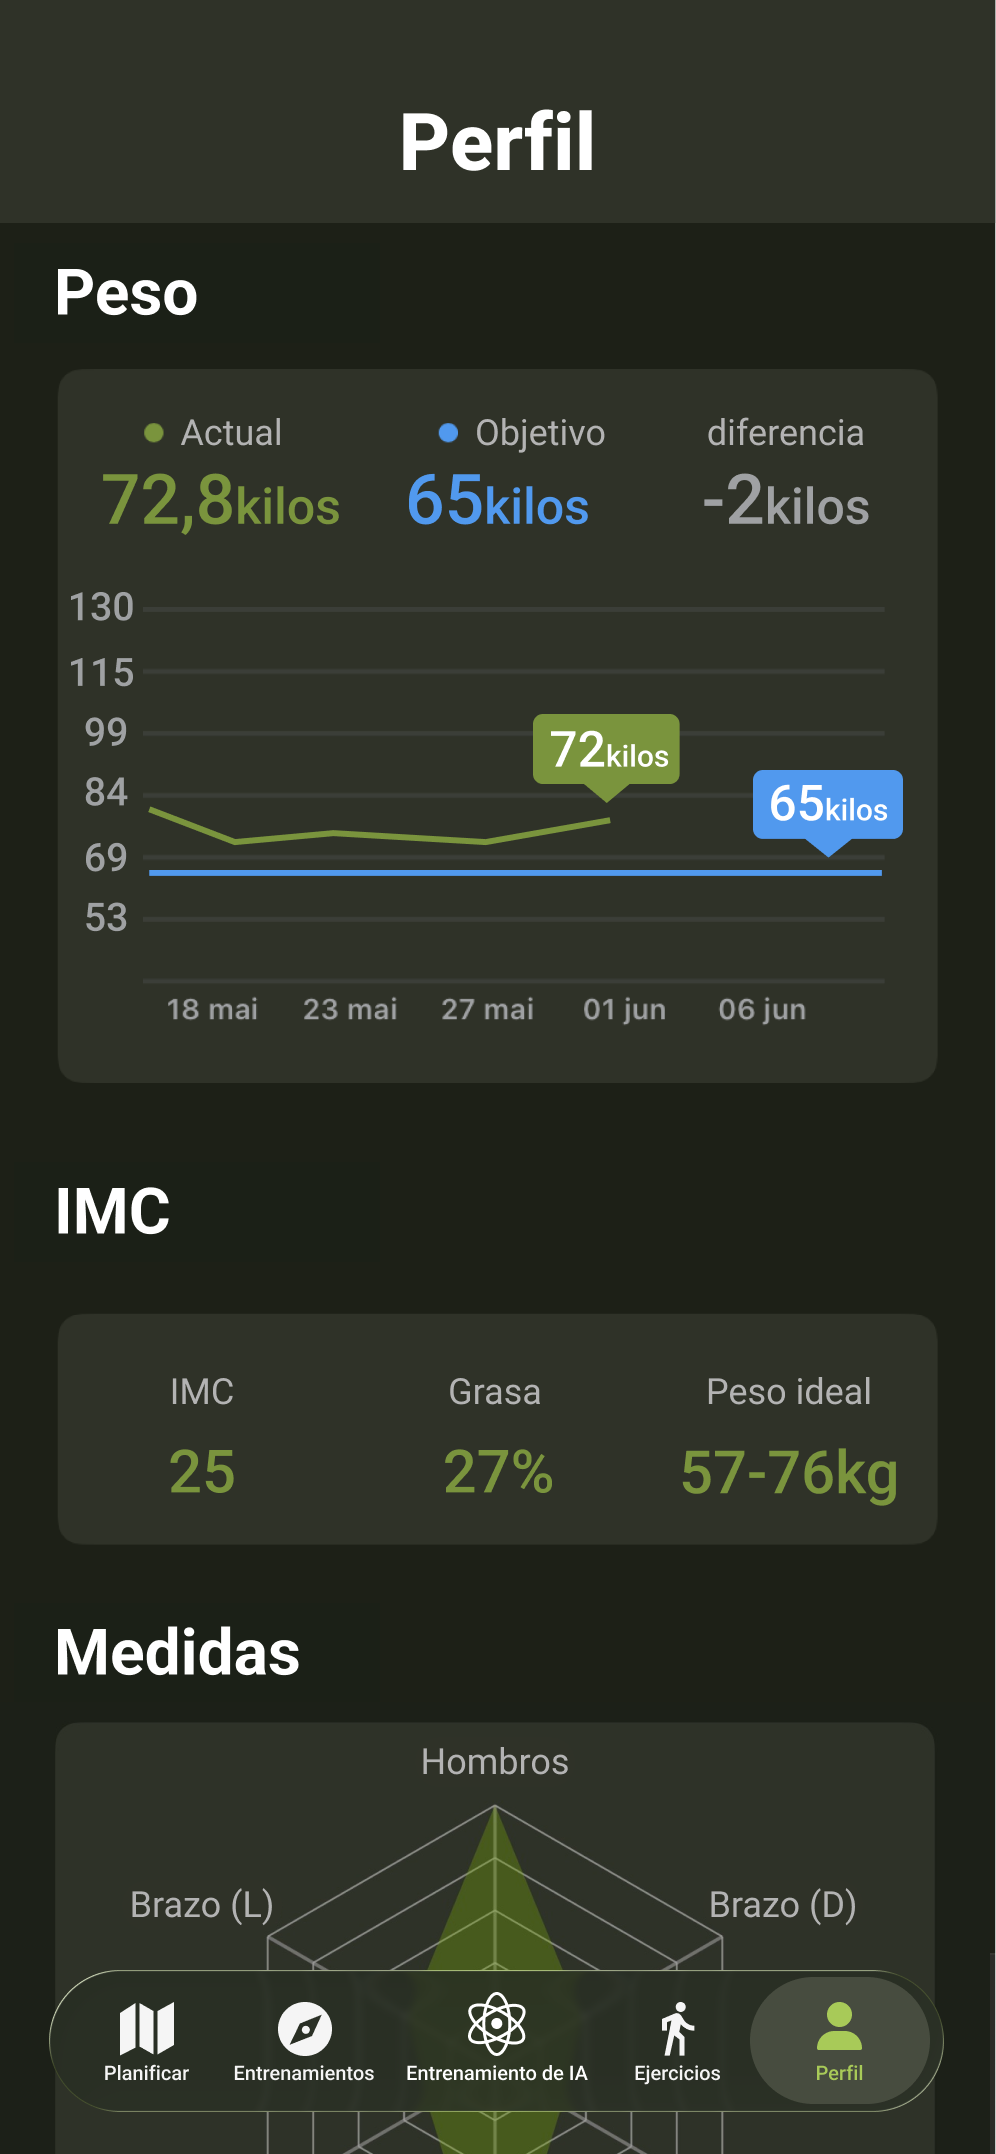Select the Ejercicios walking figure icon
This screenshot has height=2154, width=996.
(x=677, y=2029)
